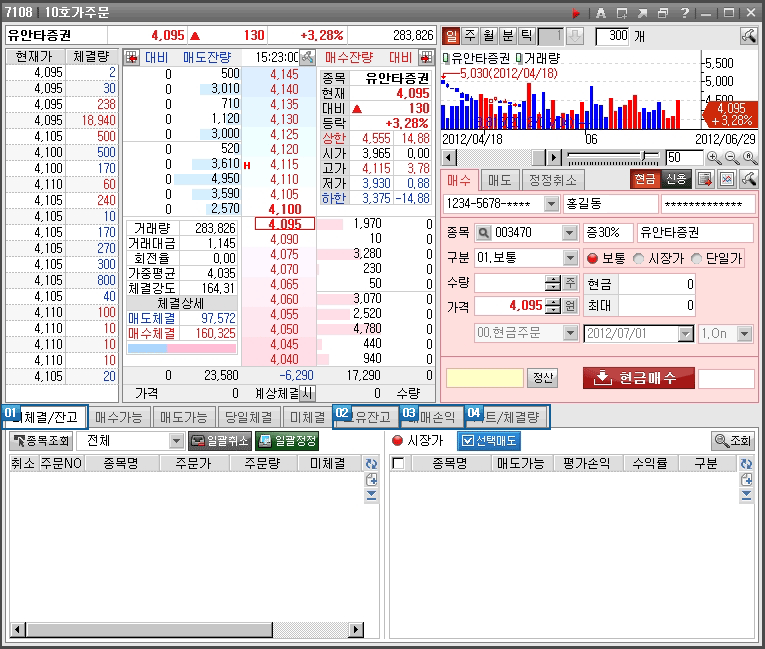The image size is (765, 649).
Task: Click the add-page icon under left refresh
Action: click(371, 480)
